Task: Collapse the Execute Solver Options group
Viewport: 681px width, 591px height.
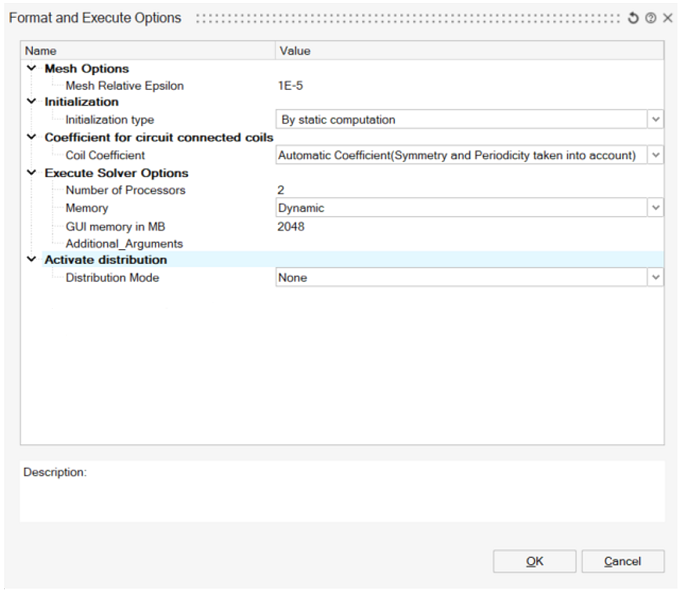Action: (31, 174)
